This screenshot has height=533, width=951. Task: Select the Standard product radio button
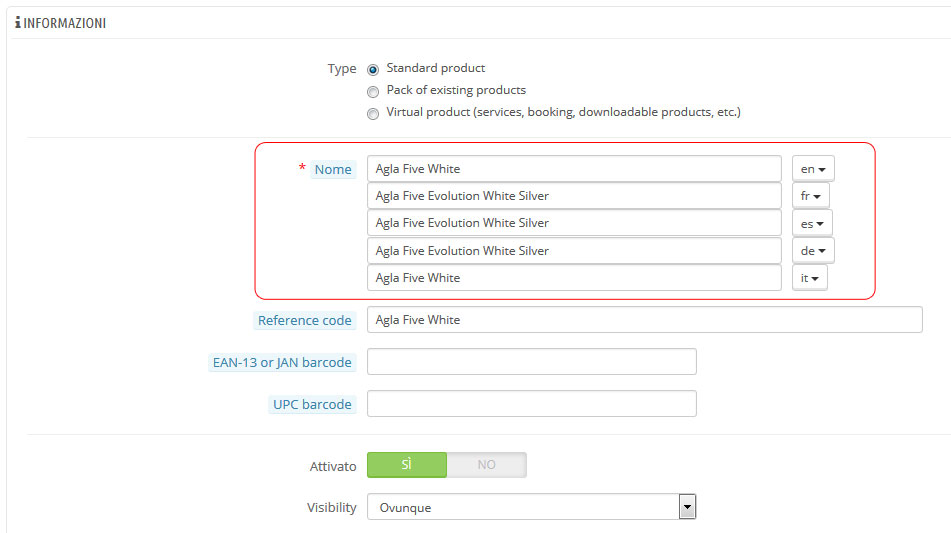coord(373,70)
